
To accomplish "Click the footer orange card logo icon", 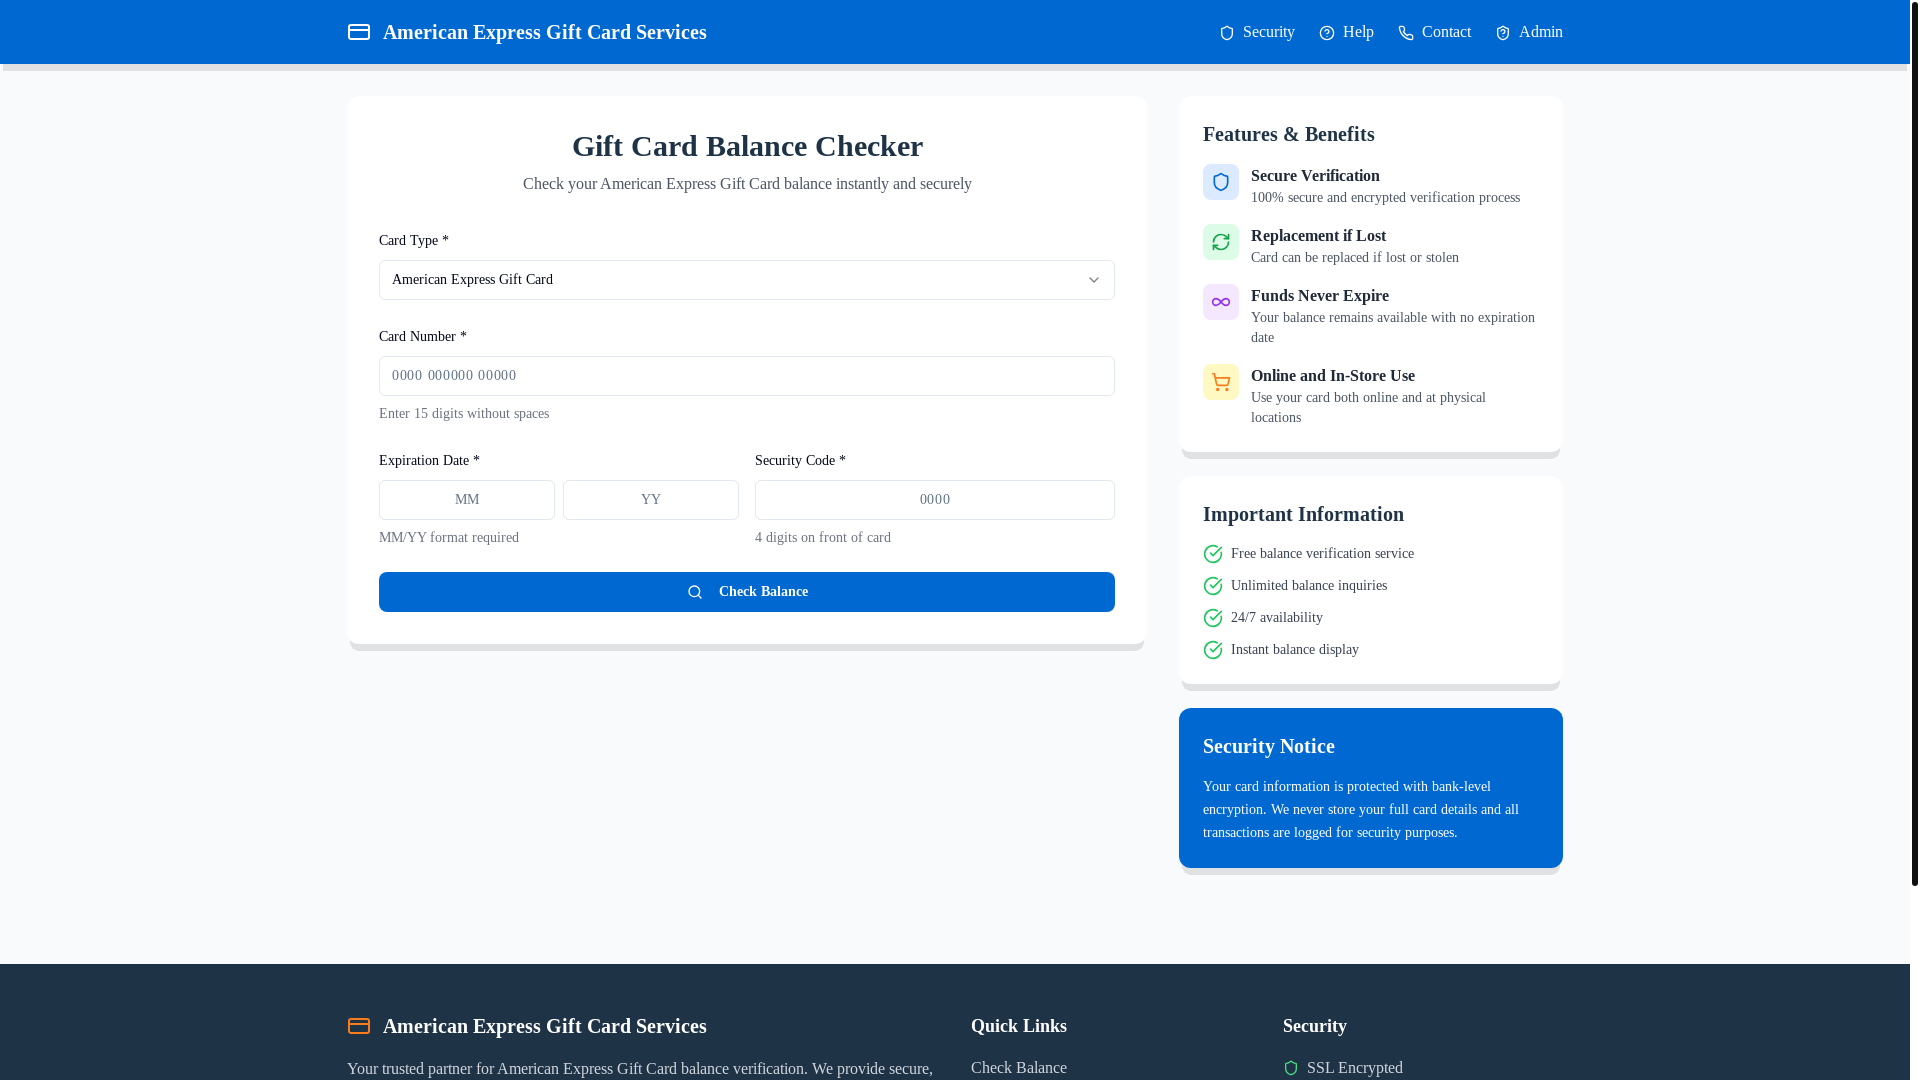I will pos(359,1026).
